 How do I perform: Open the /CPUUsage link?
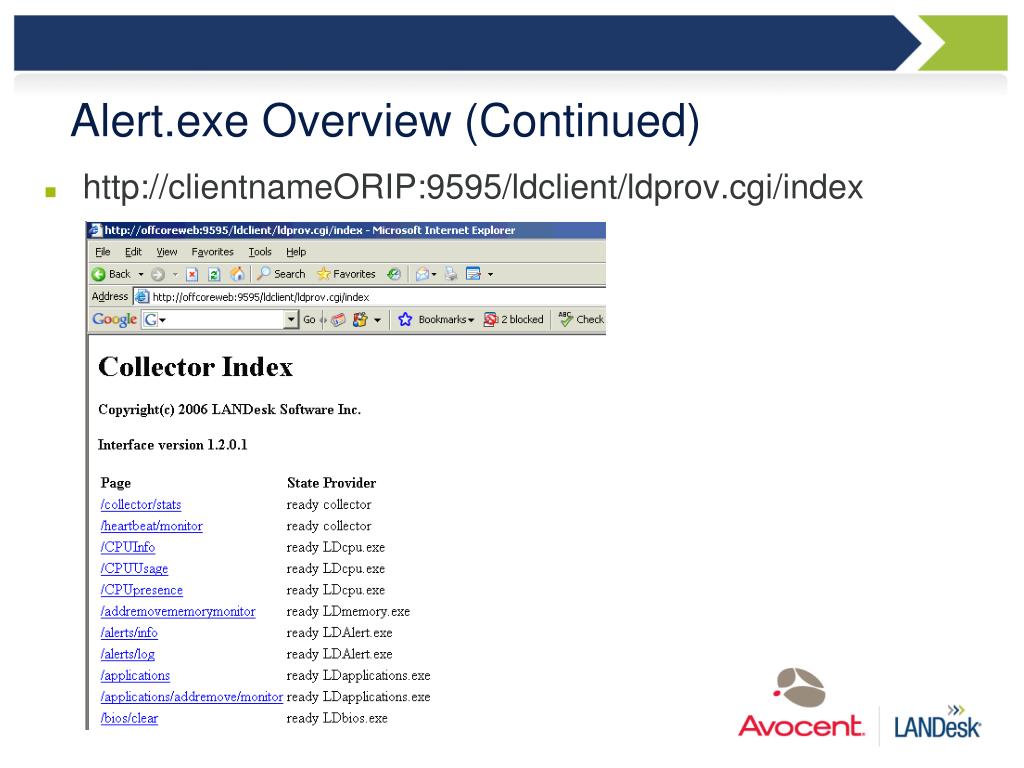click(x=135, y=569)
